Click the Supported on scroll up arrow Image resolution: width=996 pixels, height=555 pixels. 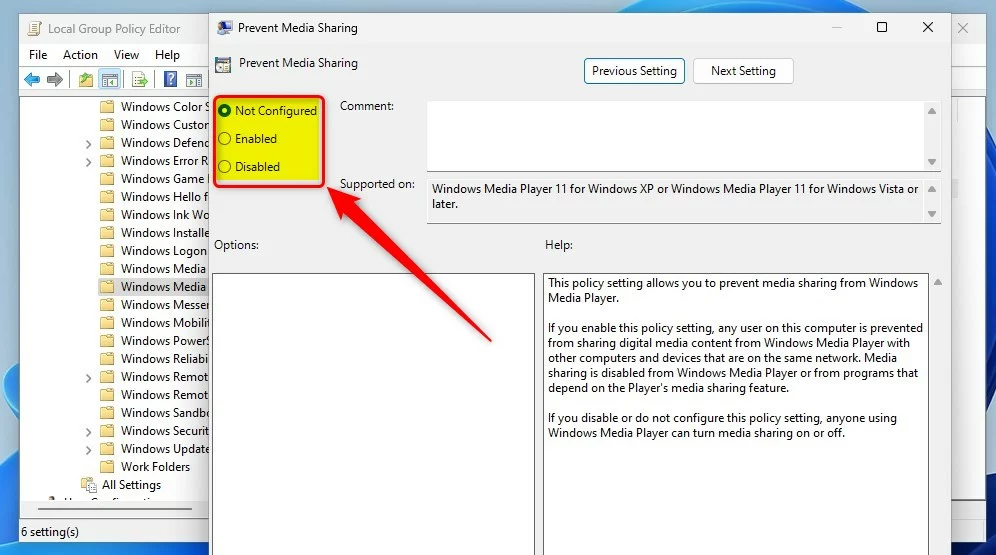click(x=932, y=189)
